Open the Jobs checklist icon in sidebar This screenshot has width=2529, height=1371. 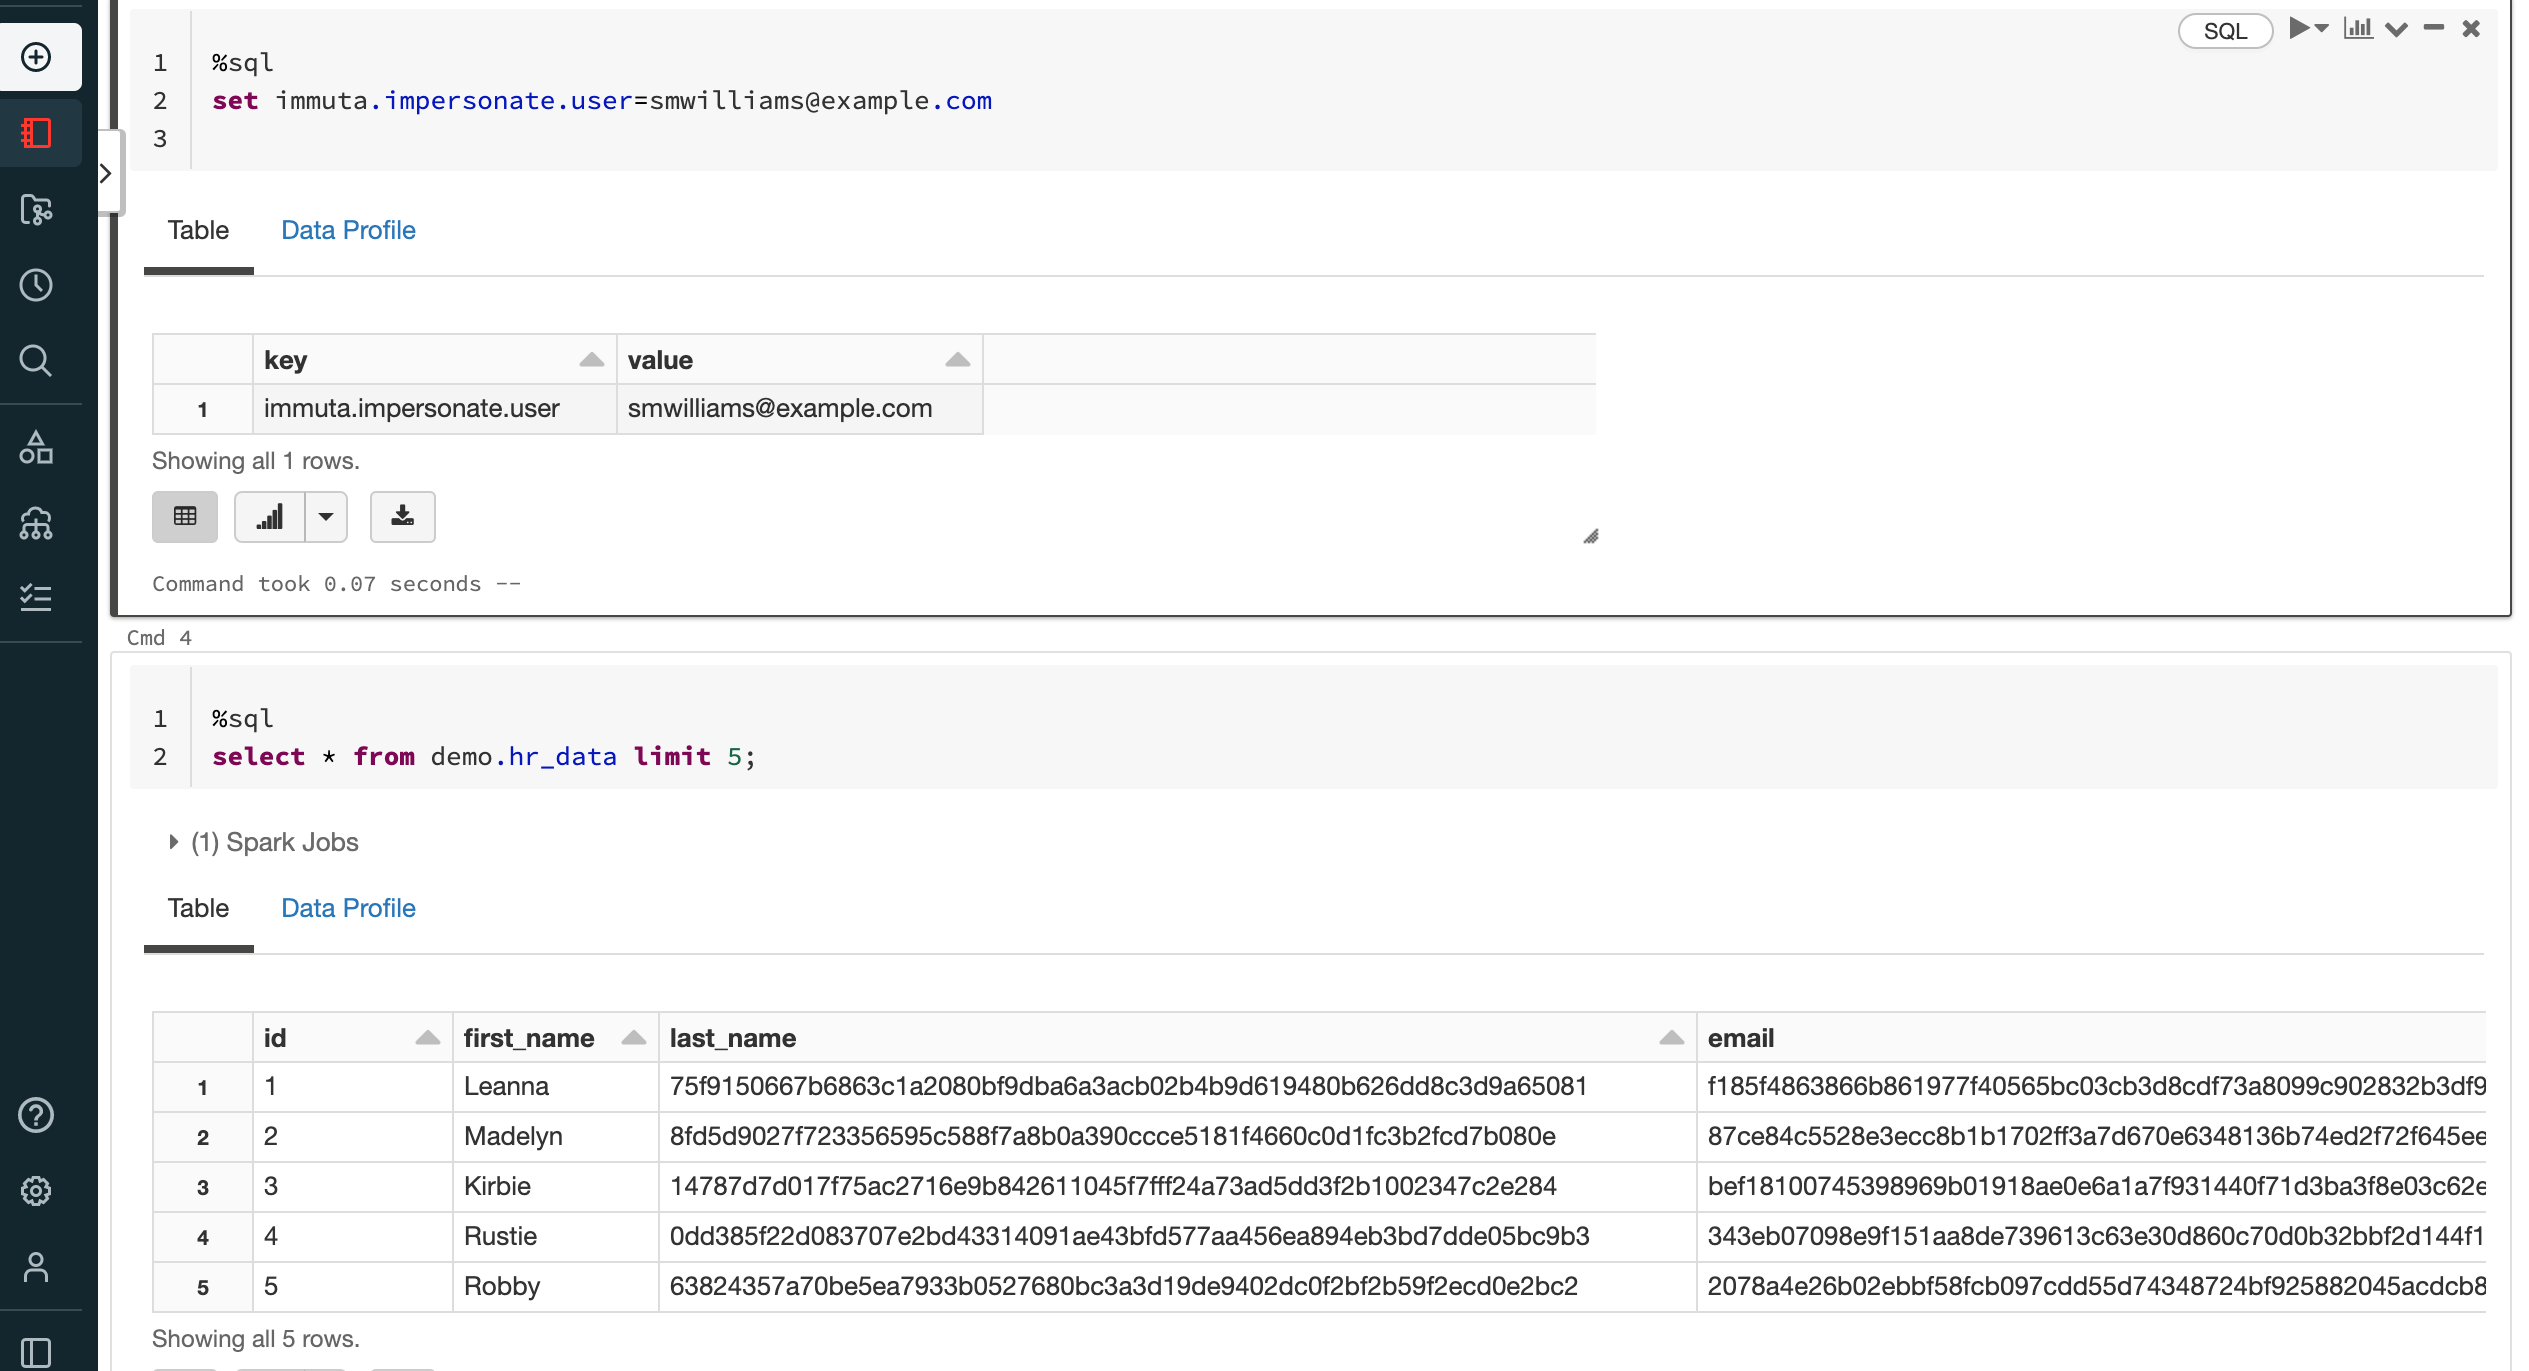click(x=37, y=598)
